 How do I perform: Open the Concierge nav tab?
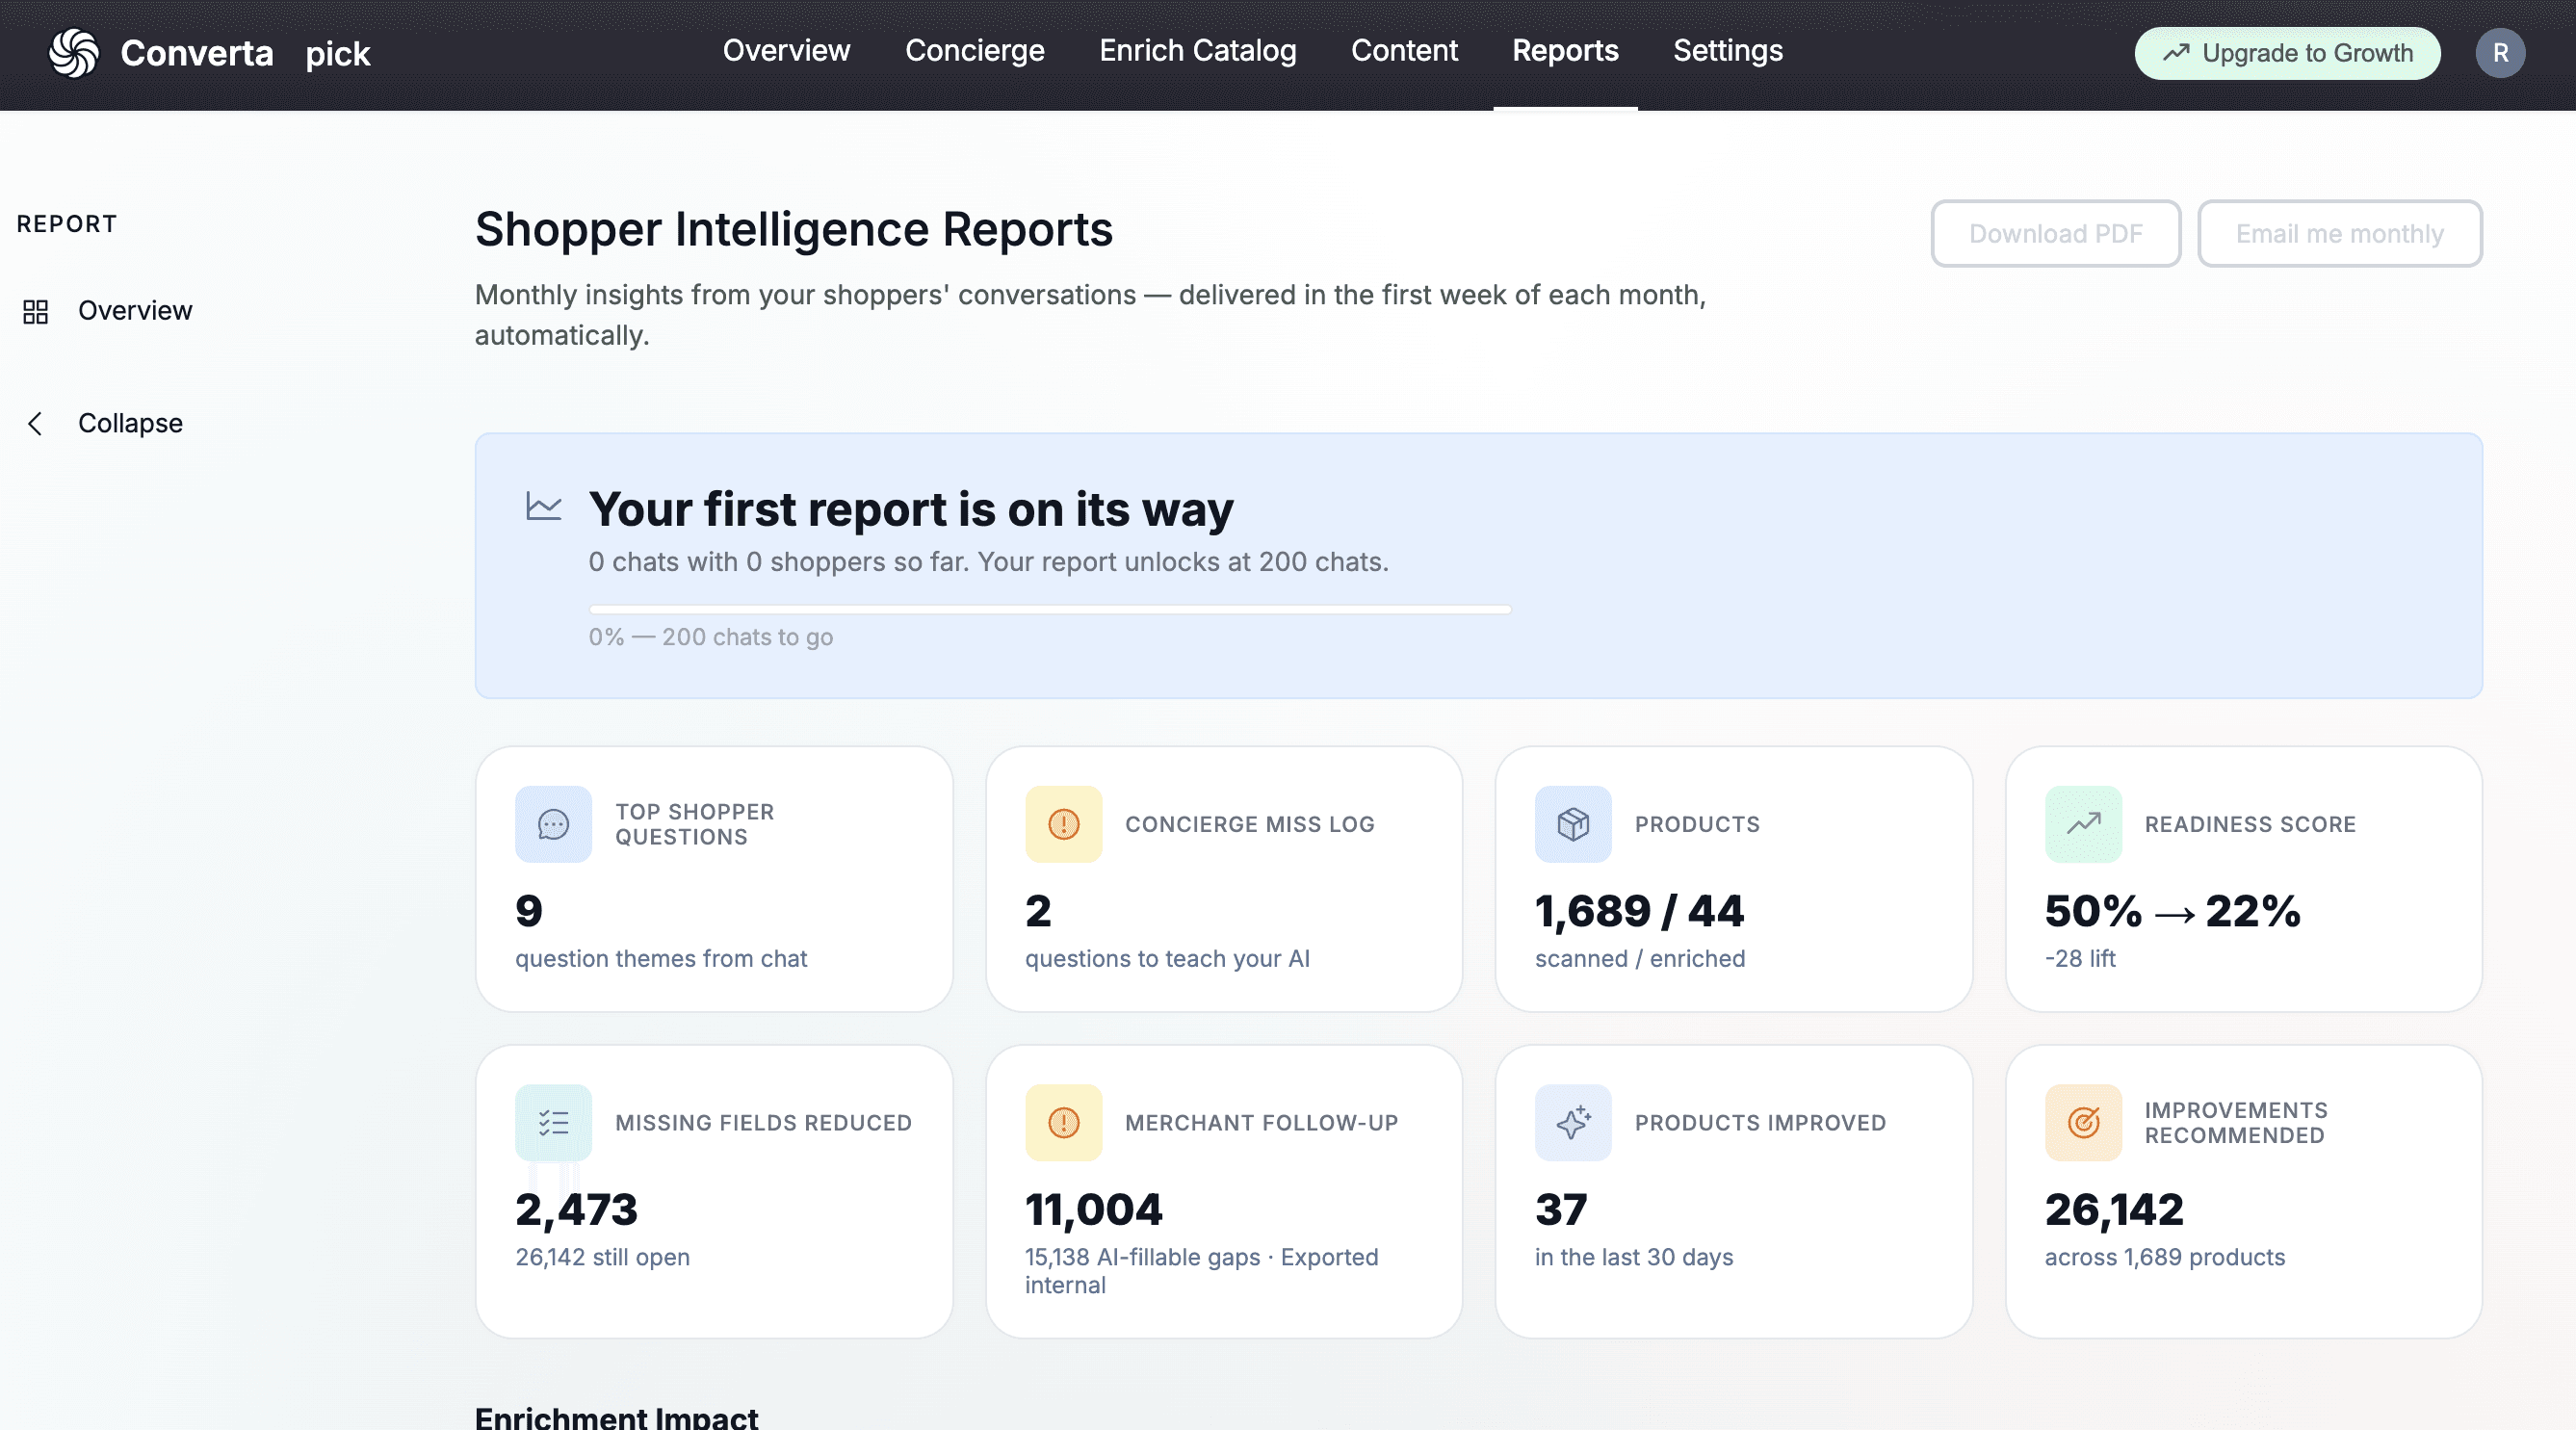974,51
